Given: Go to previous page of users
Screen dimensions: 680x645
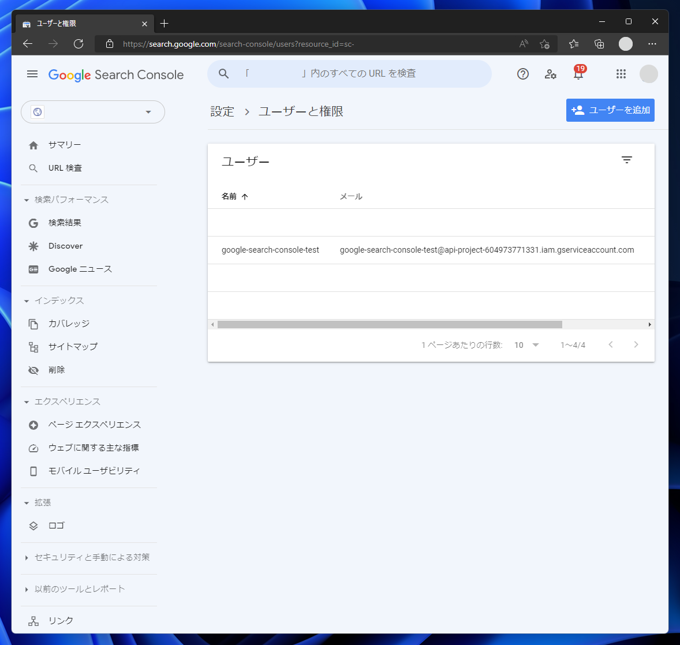Looking at the screenshot, I should 611,345.
